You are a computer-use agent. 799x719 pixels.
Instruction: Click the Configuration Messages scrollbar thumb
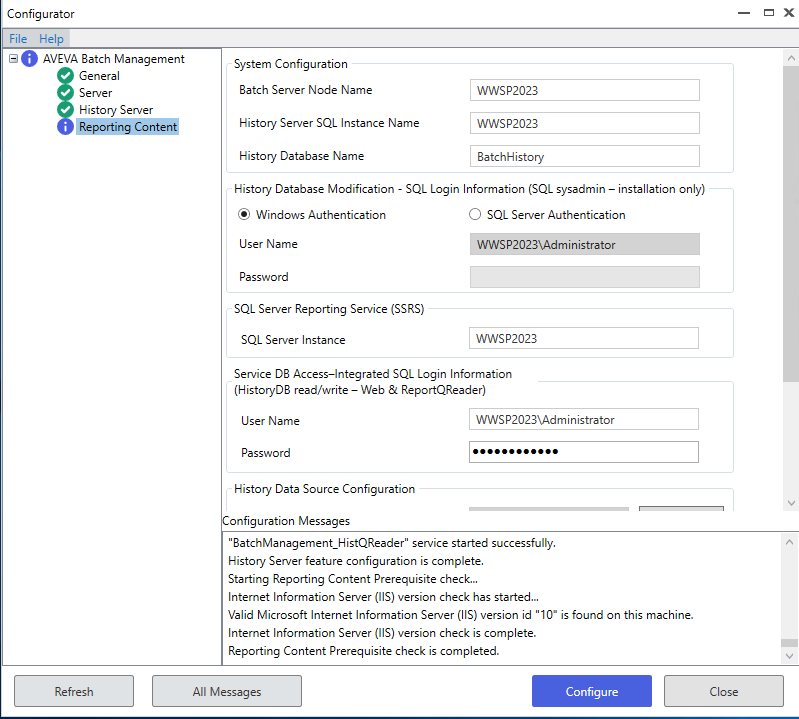click(x=789, y=643)
